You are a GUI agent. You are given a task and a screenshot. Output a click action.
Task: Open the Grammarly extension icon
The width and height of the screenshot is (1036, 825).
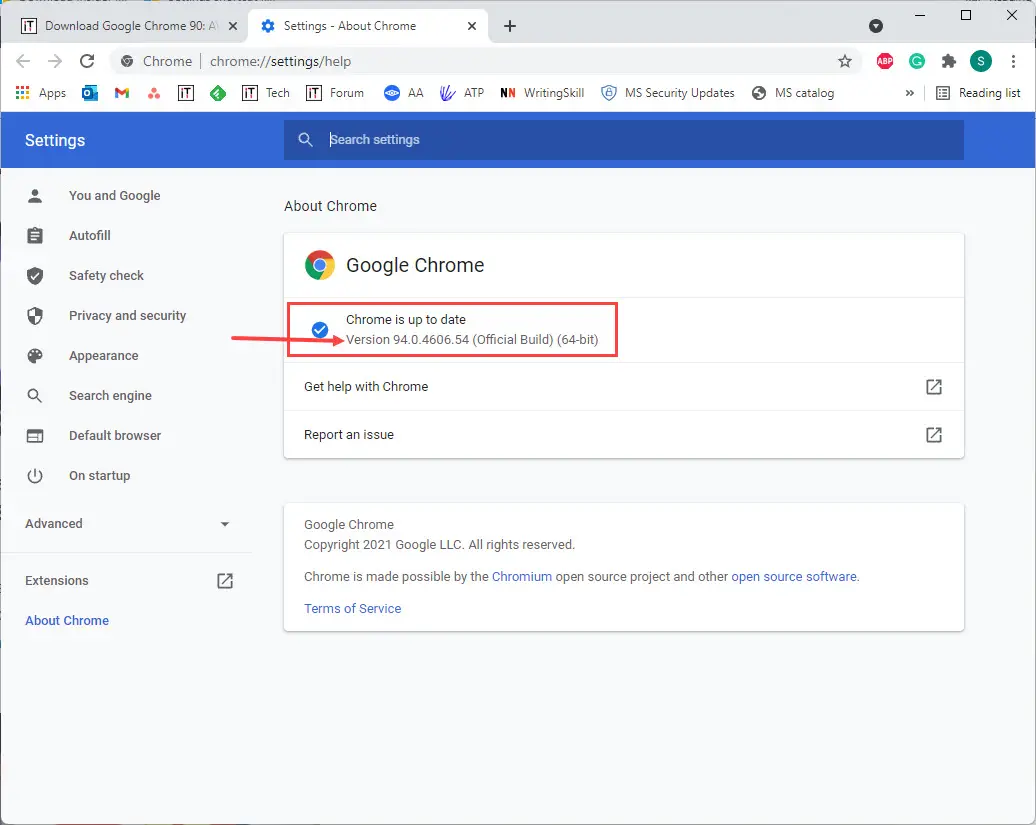(x=916, y=61)
